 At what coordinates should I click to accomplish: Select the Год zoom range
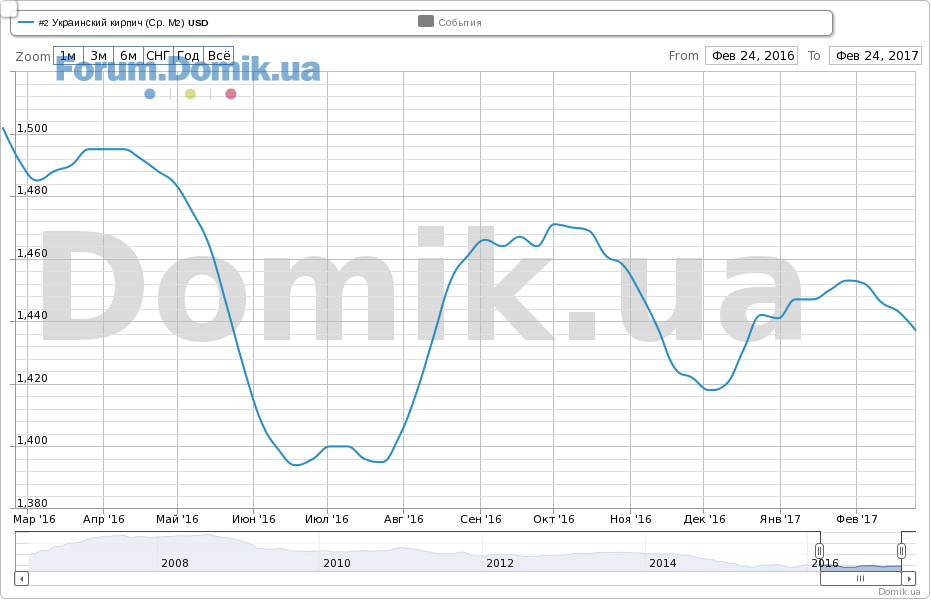(189, 56)
